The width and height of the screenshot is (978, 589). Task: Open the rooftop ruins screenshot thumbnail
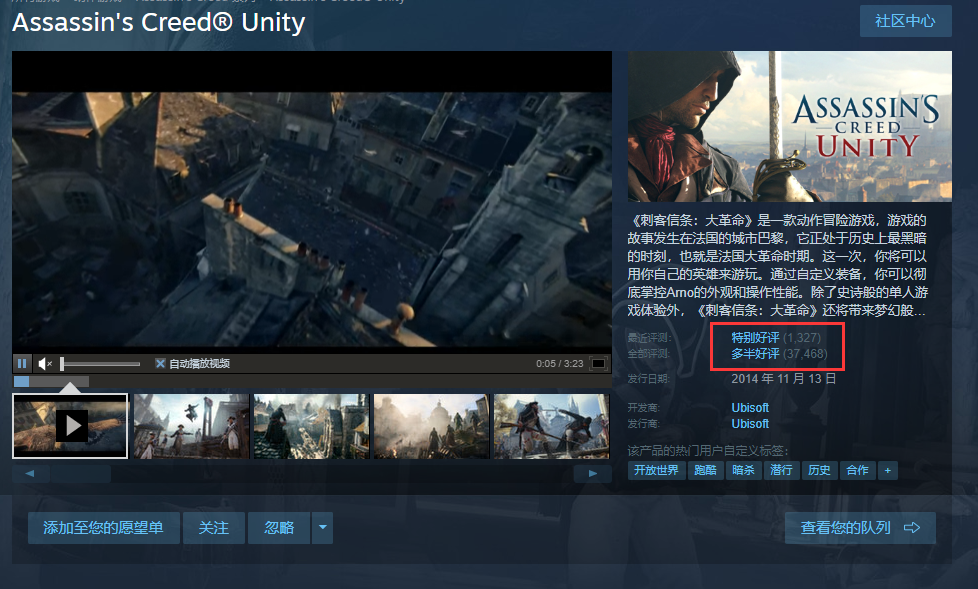[x=311, y=426]
